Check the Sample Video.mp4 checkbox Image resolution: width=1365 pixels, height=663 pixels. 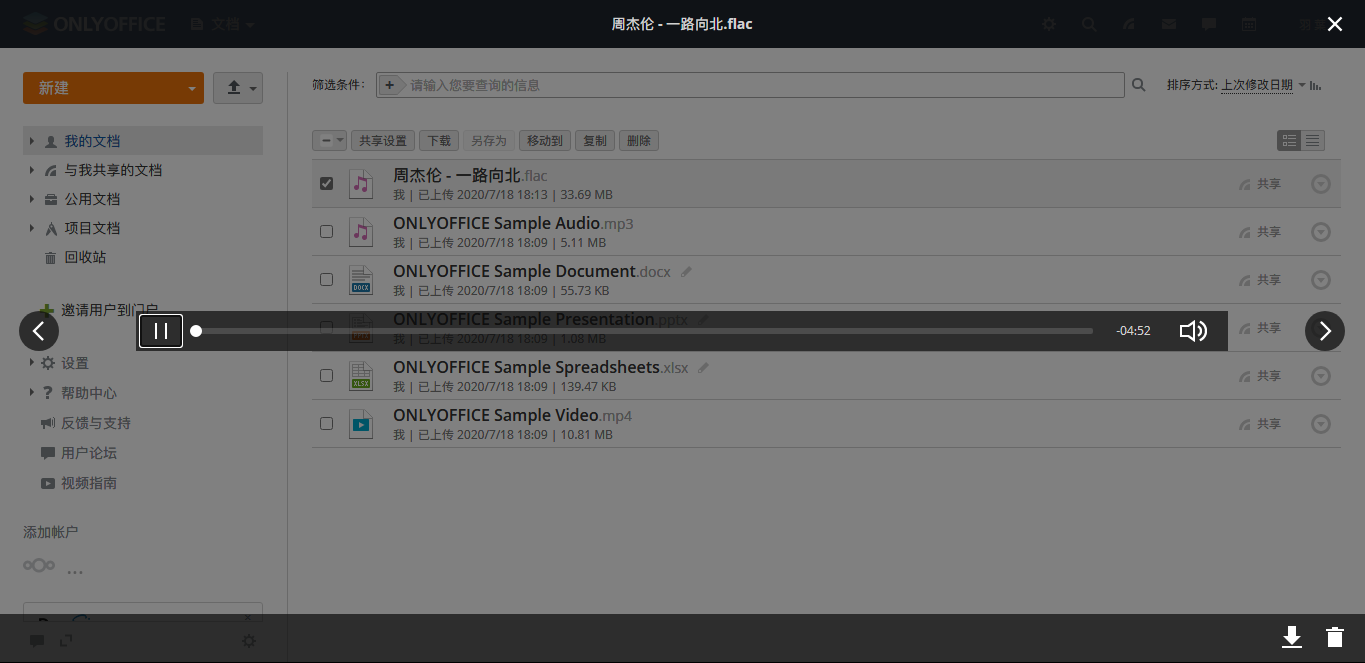pos(326,423)
